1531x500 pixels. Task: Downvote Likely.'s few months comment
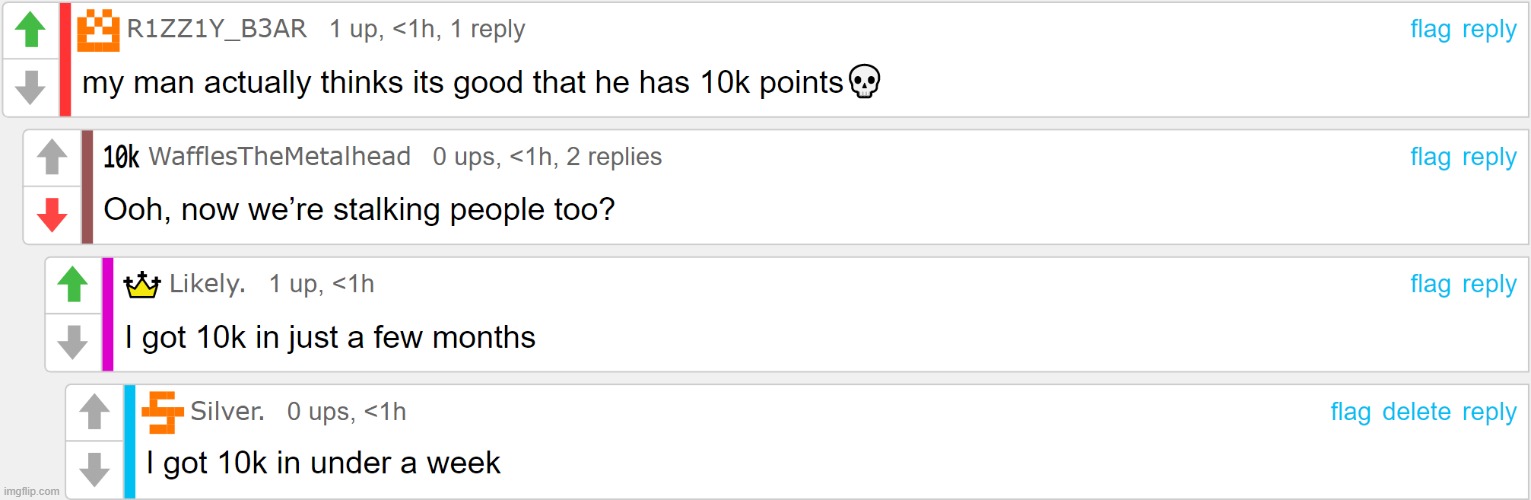[x=73, y=342]
